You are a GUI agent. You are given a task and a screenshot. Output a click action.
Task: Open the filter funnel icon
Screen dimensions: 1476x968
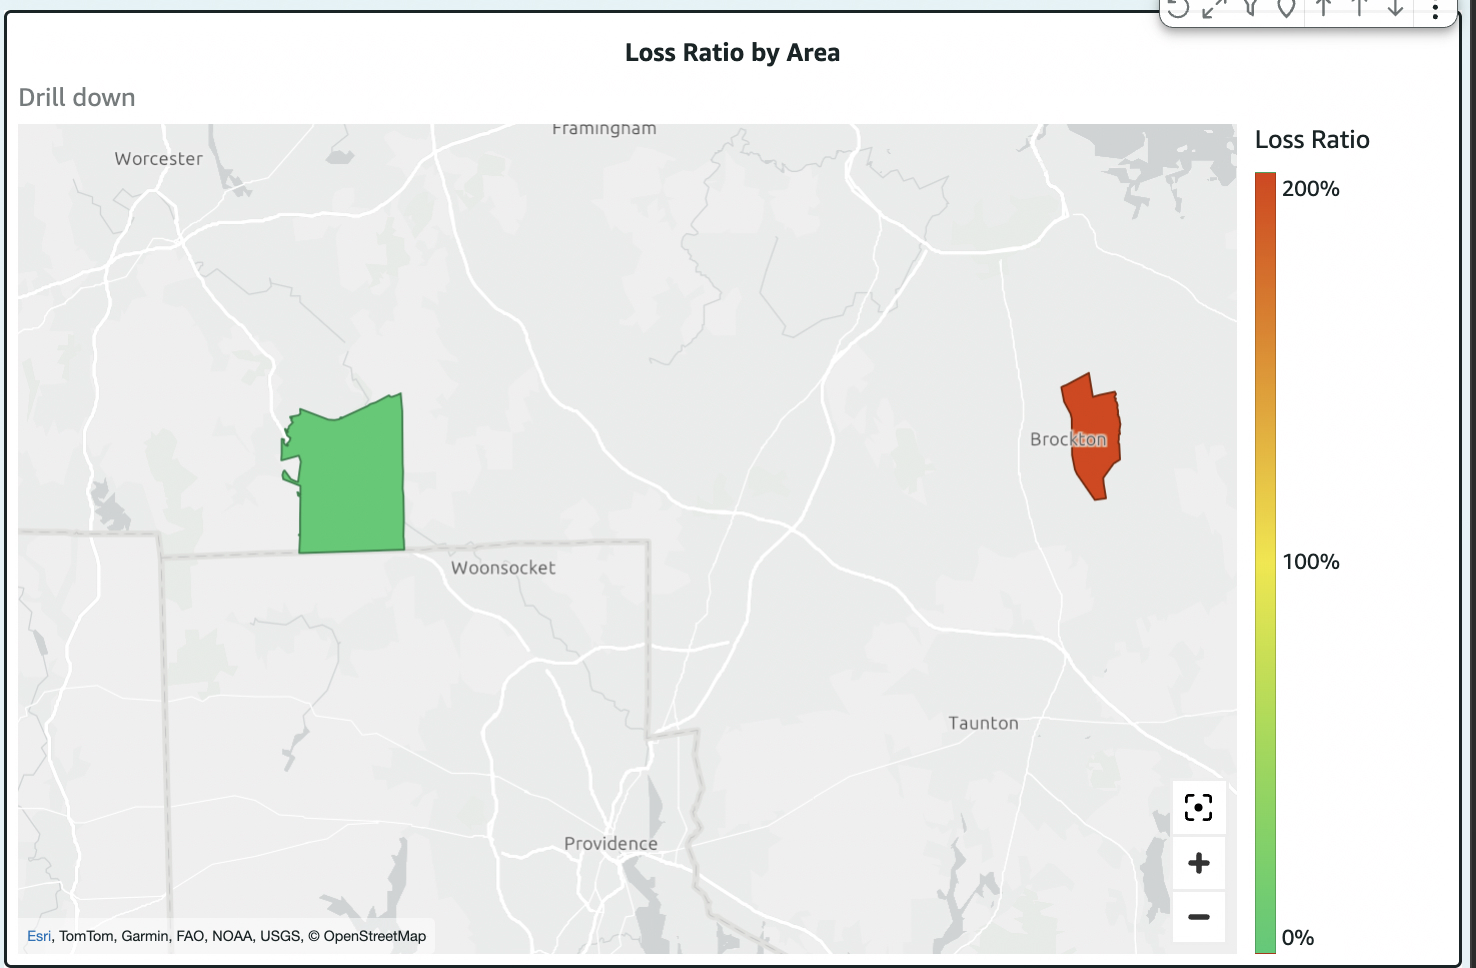tap(1250, 9)
